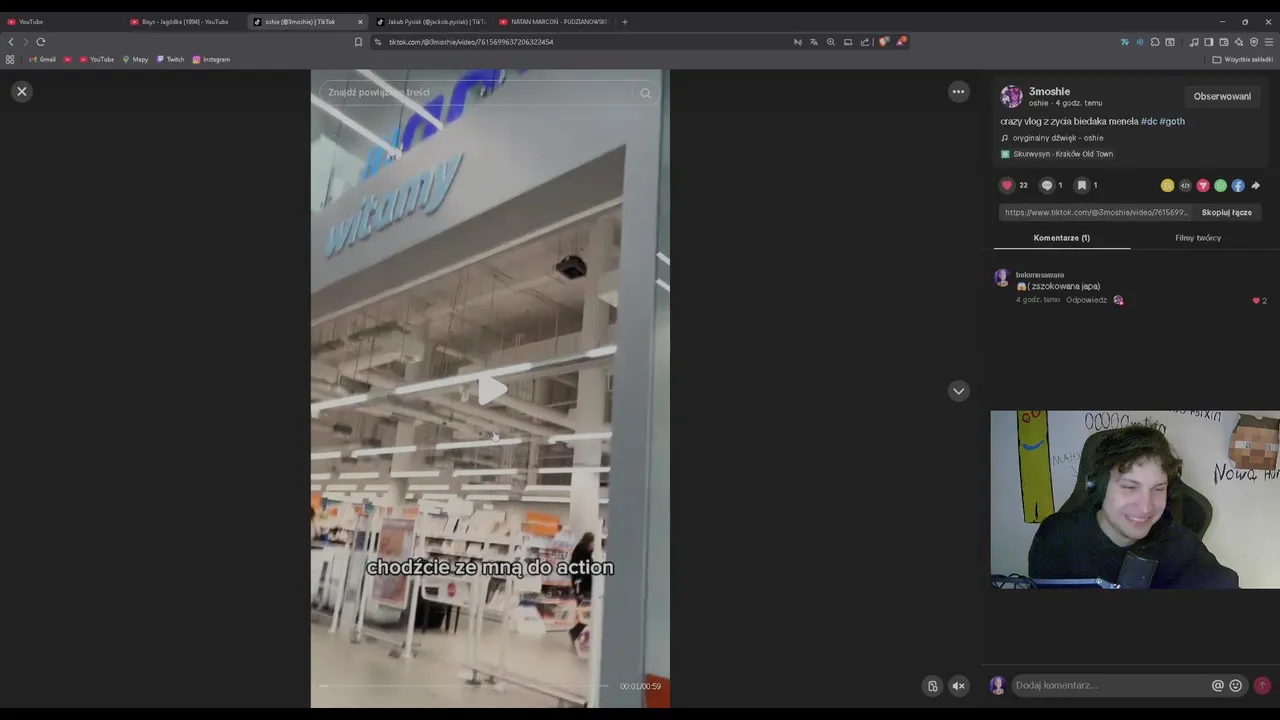The width and height of the screenshot is (1280, 720).
Task: Open 'Mapy' bookmark
Action: (x=135, y=59)
